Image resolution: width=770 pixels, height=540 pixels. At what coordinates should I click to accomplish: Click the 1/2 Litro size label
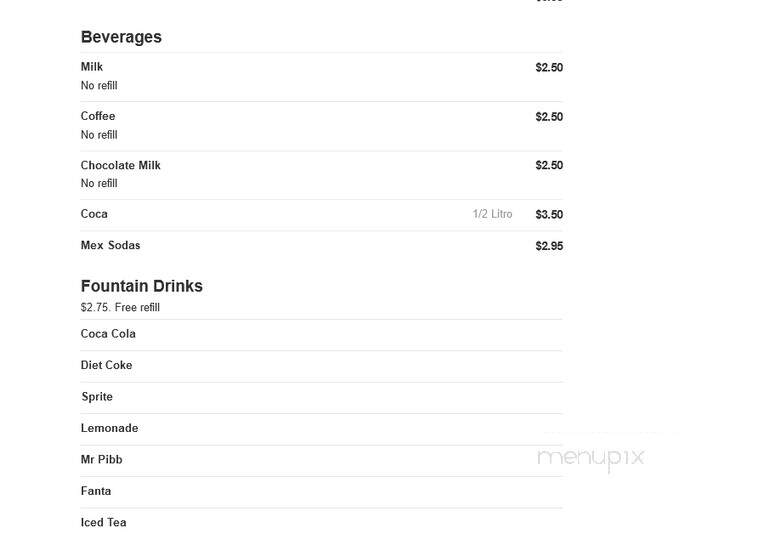492,214
